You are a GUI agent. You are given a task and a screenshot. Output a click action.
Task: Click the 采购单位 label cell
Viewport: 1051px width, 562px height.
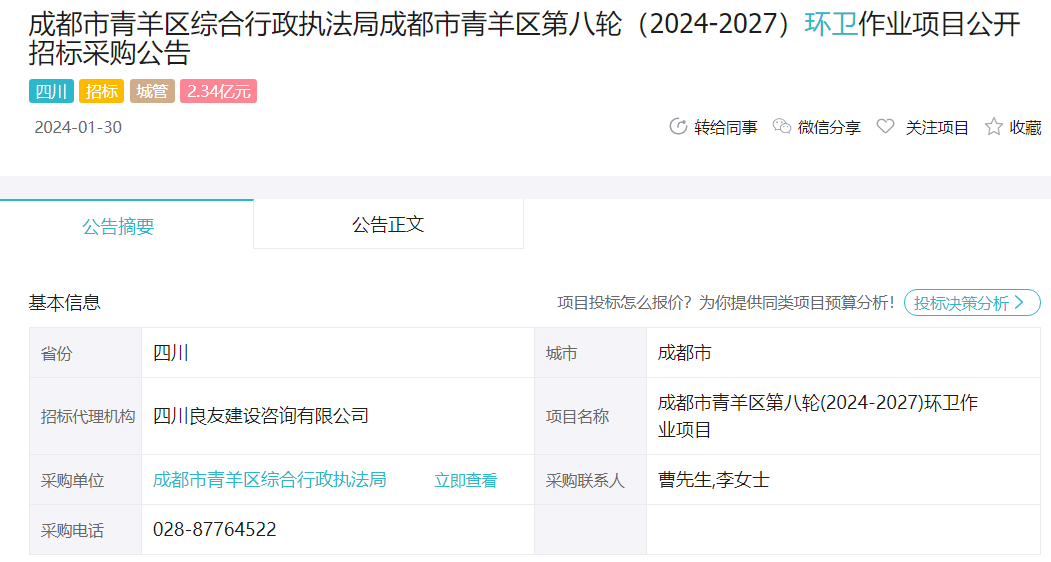pos(85,480)
